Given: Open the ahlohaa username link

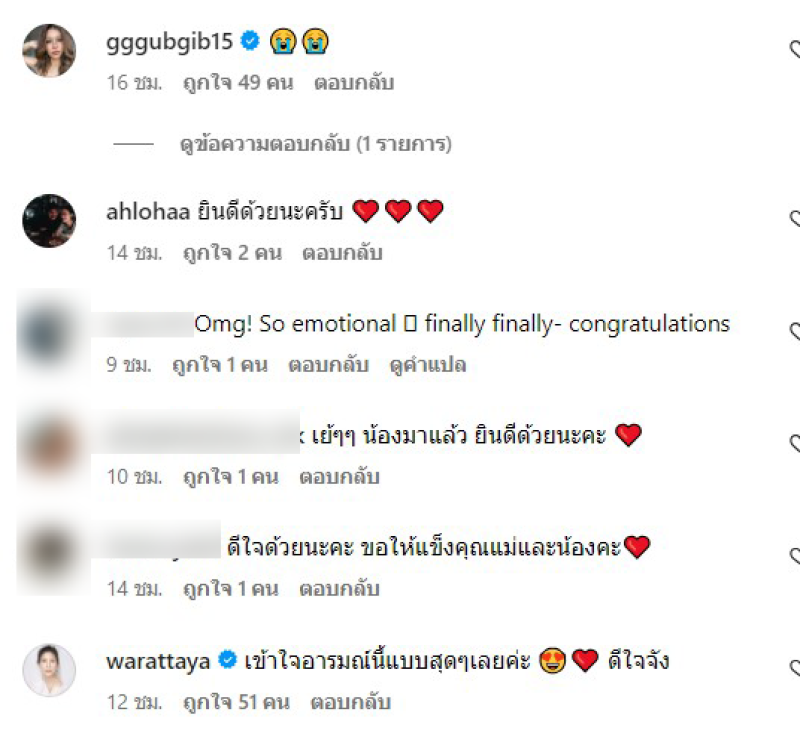Looking at the screenshot, I should 148,212.
